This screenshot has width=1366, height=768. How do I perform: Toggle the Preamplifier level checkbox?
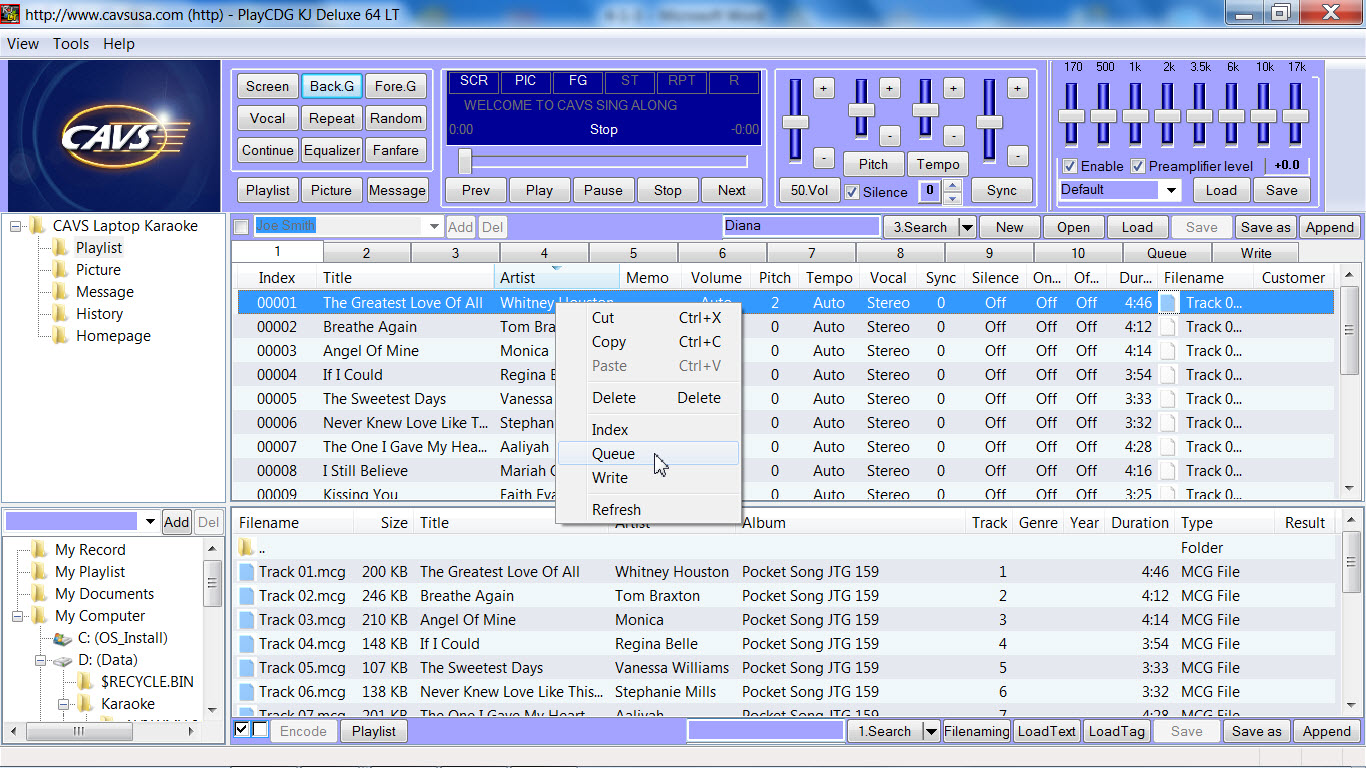(1138, 166)
